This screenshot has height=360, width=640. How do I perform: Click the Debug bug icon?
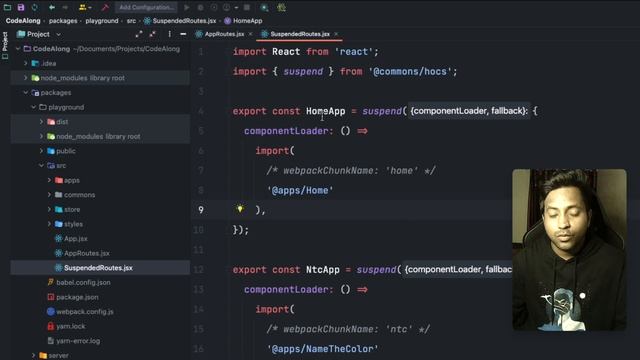200,7
